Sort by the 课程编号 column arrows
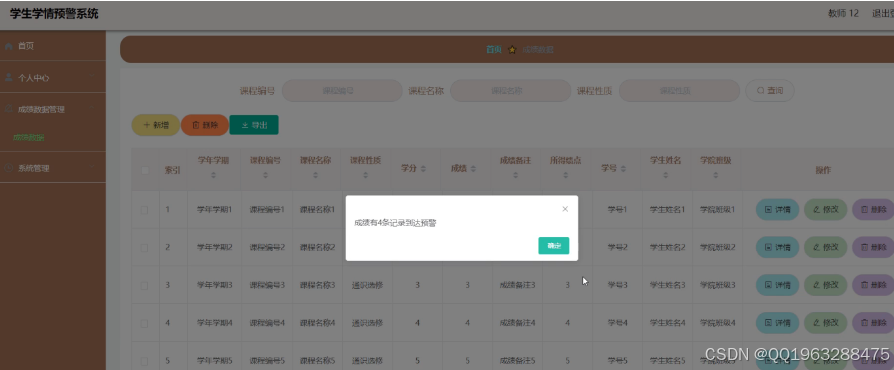The height and width of the screenshot is (370, 894). [x=265, y=176]
